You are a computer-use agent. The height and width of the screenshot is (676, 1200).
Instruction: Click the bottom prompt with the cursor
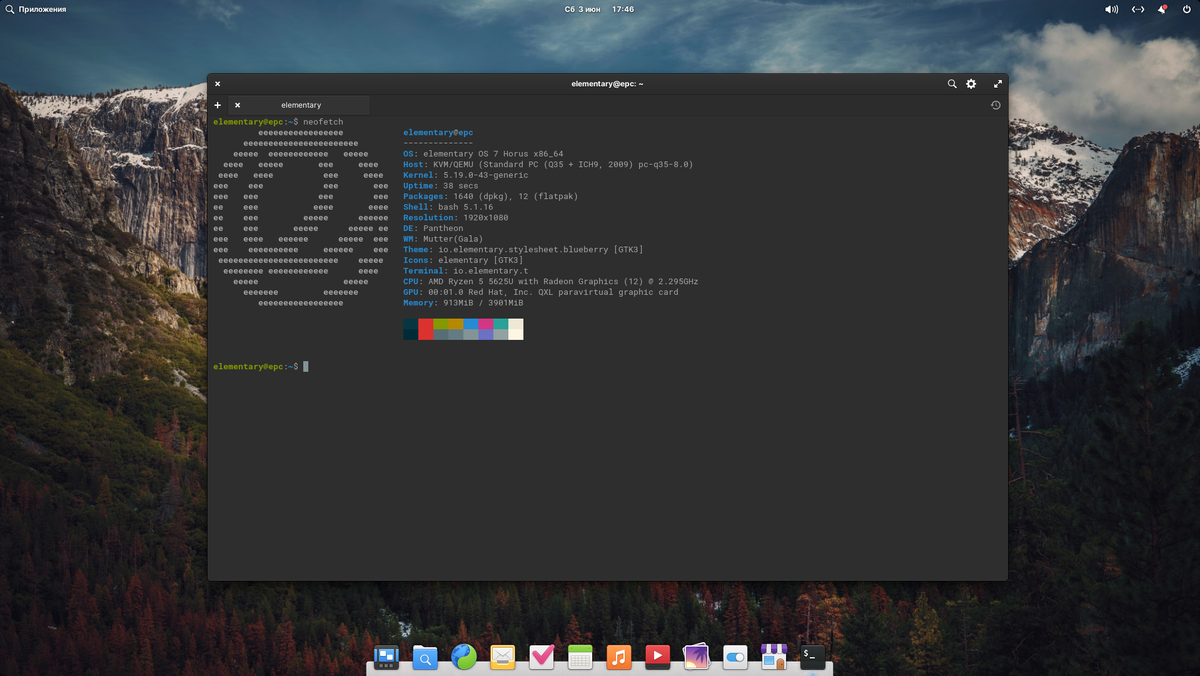[261, 367]
